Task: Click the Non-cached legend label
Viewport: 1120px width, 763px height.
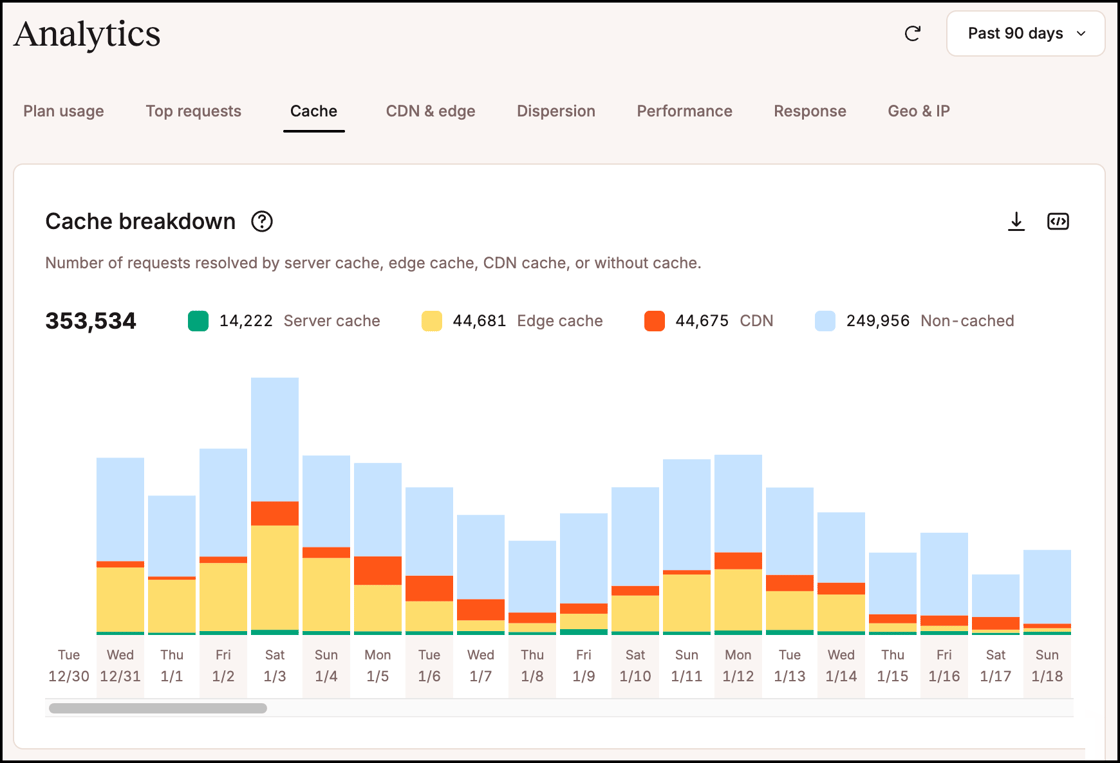Action: point(967,321)
